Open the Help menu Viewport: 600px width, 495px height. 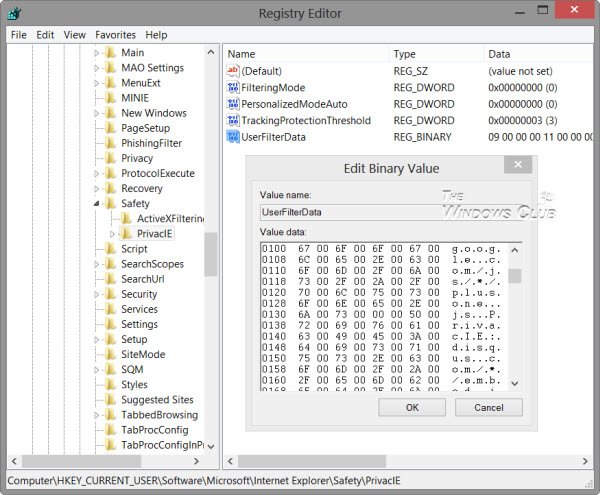pos(156,35)
